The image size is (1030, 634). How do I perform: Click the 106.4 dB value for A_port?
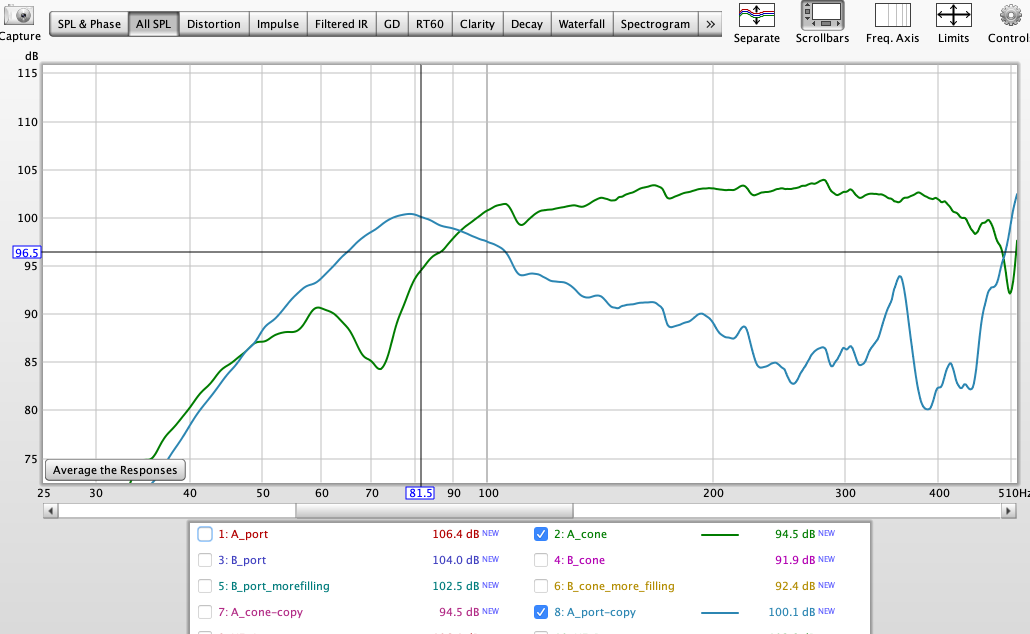tap(455, 534)
